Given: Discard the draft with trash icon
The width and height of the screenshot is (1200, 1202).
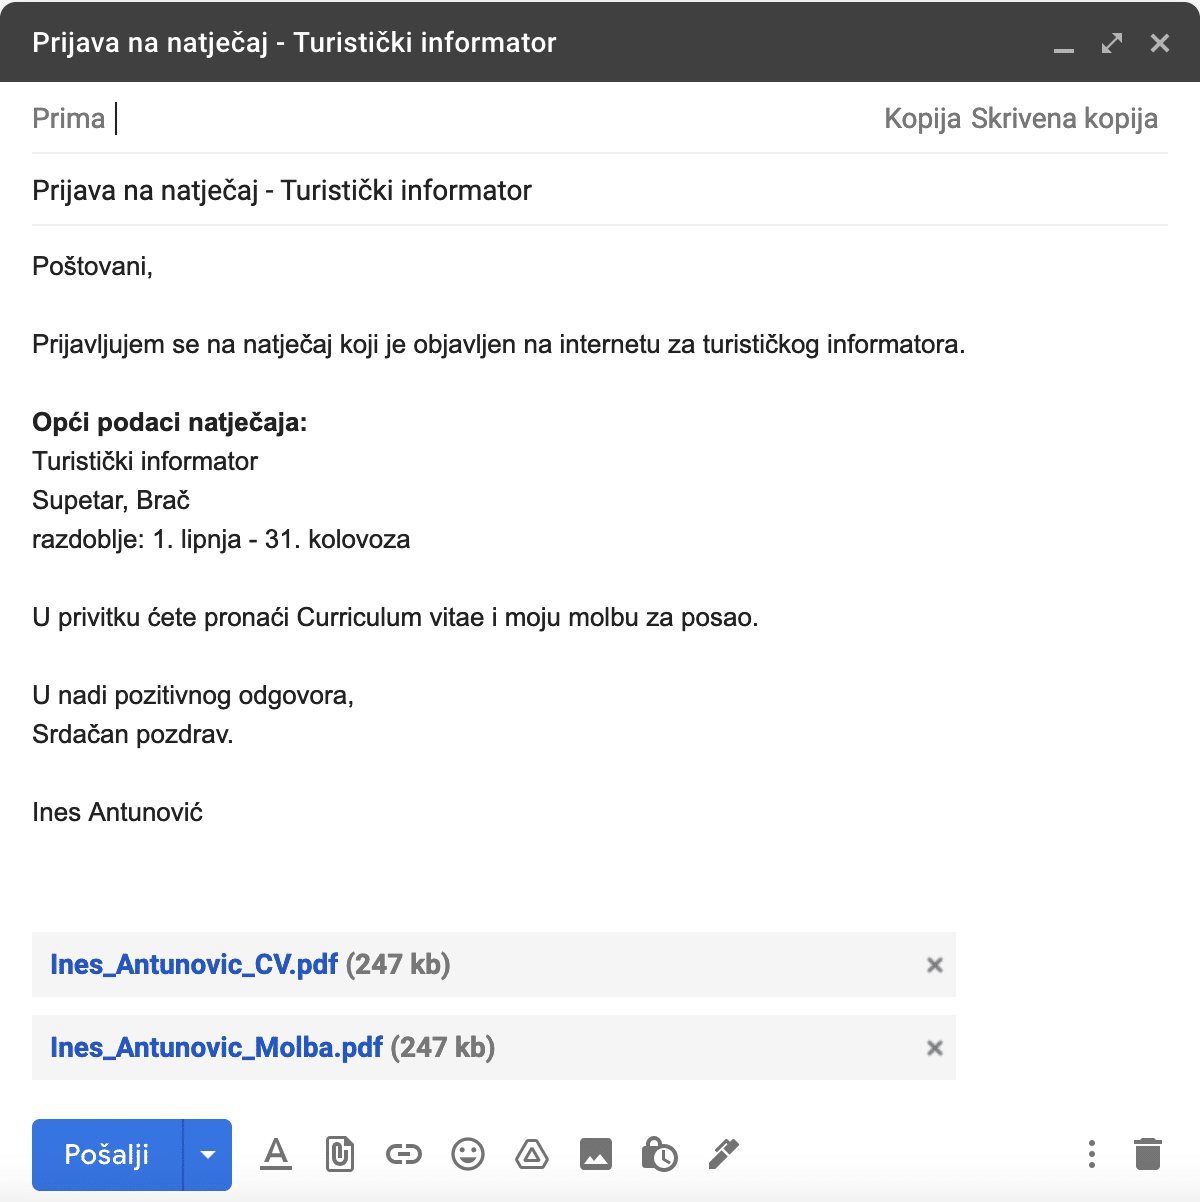Looking at the screenshot, I should pyautogui.click(x=1148, y=1154).
